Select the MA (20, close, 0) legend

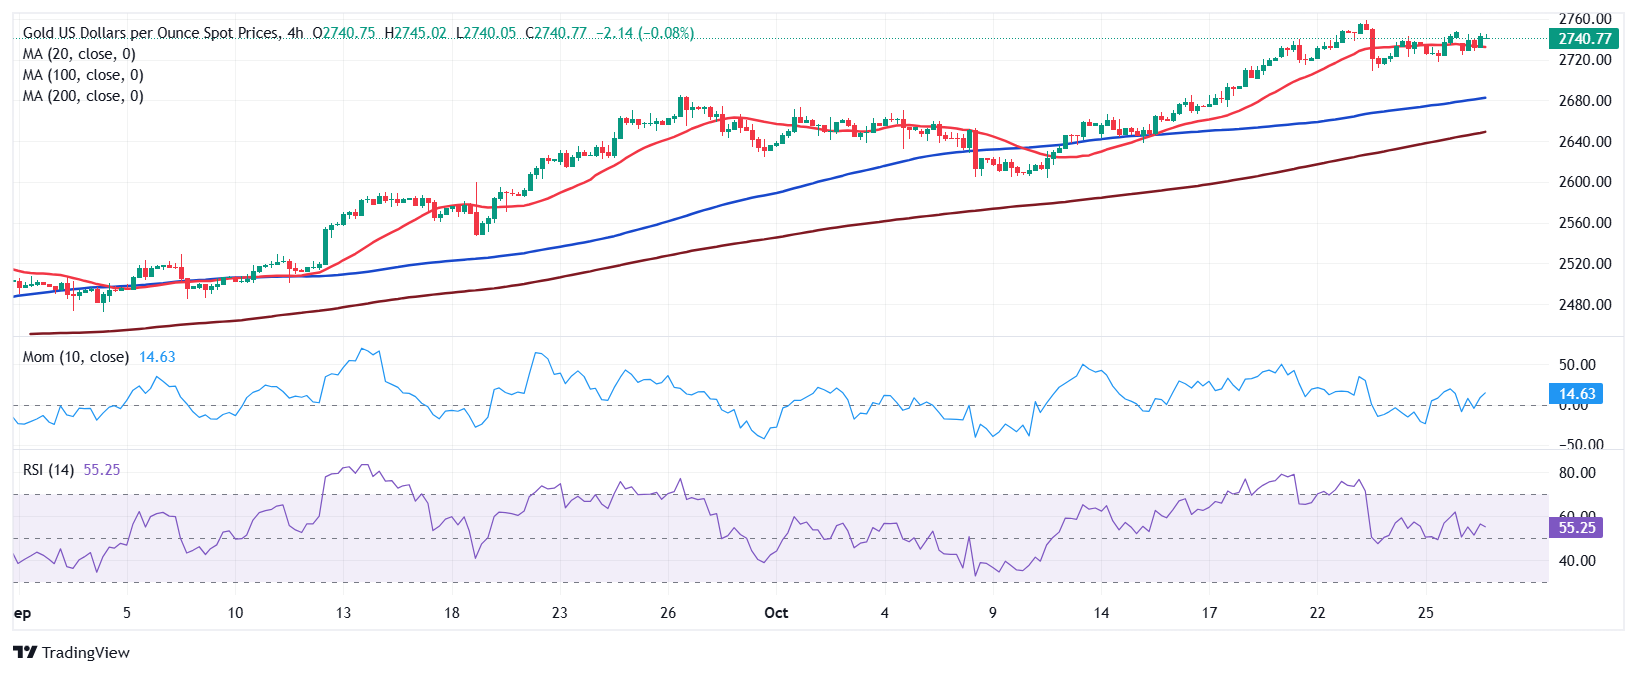[x=79, y=54]
